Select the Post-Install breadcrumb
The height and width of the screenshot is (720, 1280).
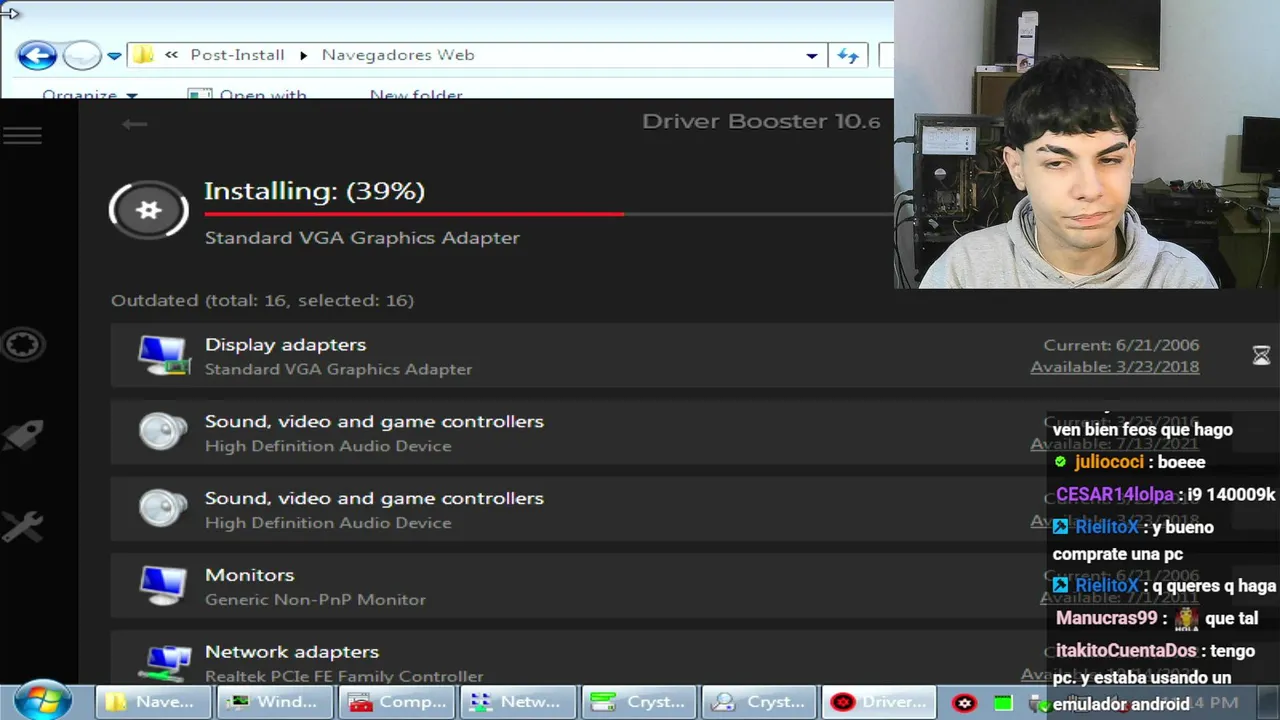tap(237, 55)
